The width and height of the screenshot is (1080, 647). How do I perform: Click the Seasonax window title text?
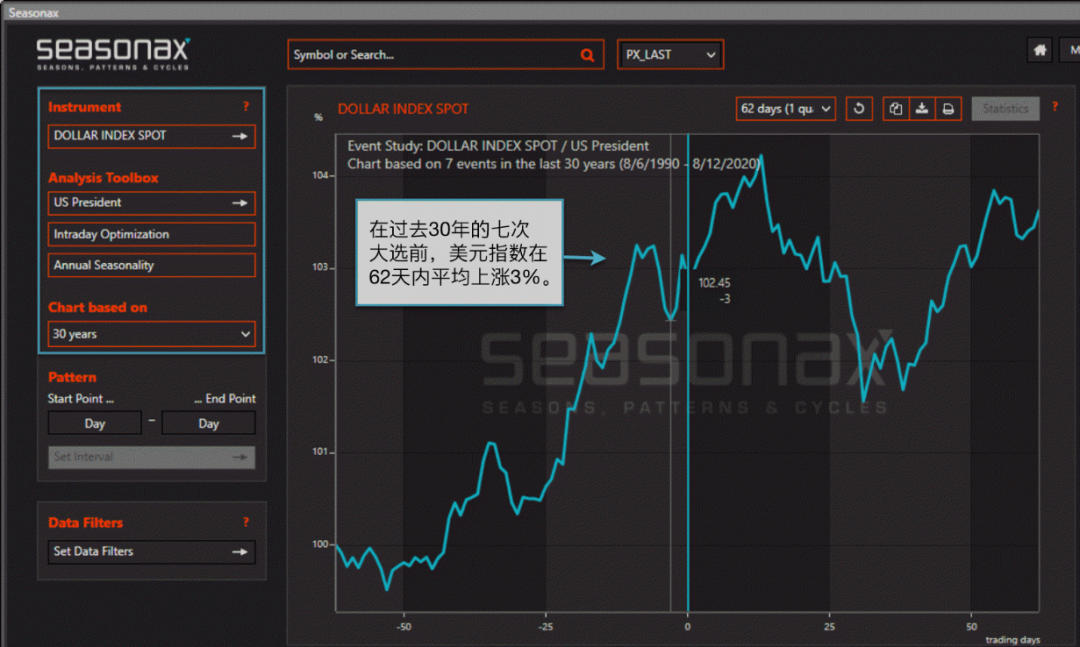point(33,12)
